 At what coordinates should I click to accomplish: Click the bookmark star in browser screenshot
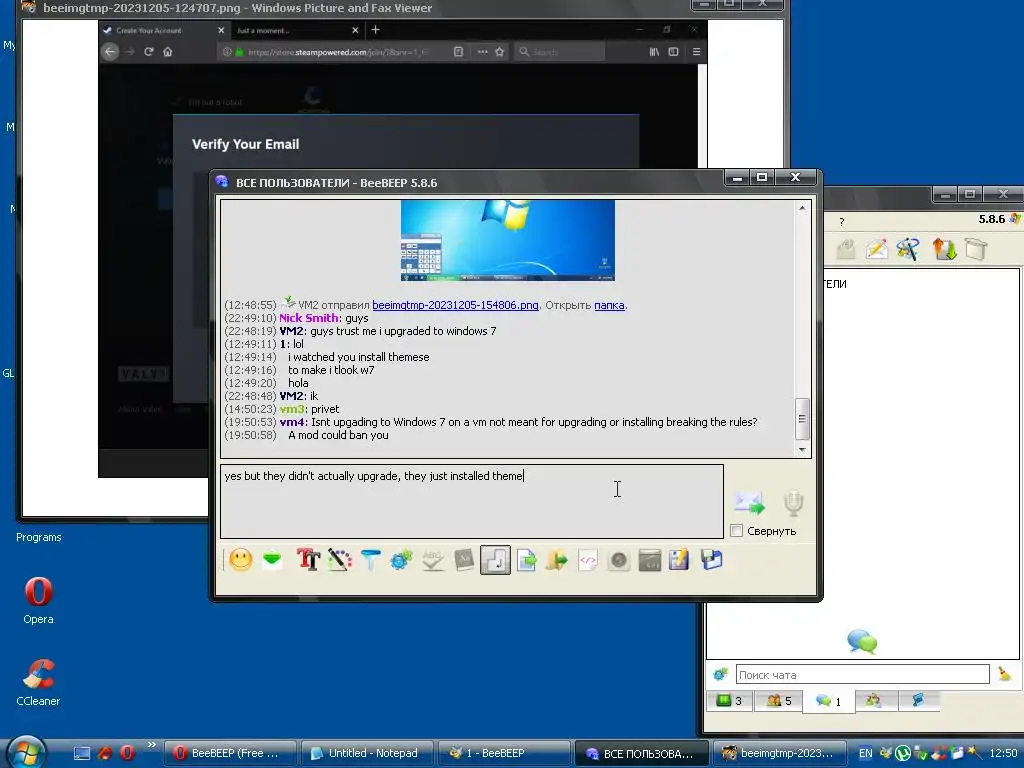tap(500, 52)
